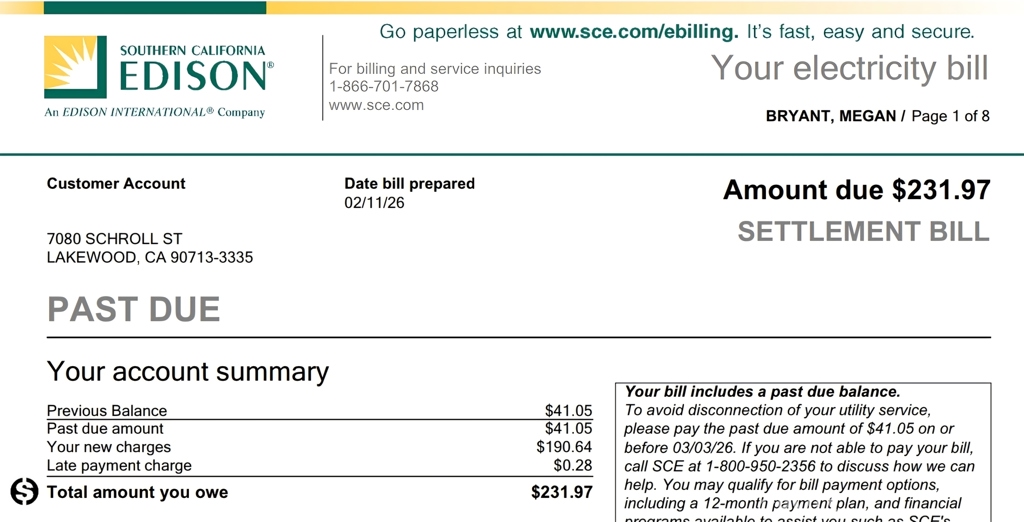1024x522 pixels.
Task: Click the SETTLEMENT BILL label
Action: (x=863, y=232)
